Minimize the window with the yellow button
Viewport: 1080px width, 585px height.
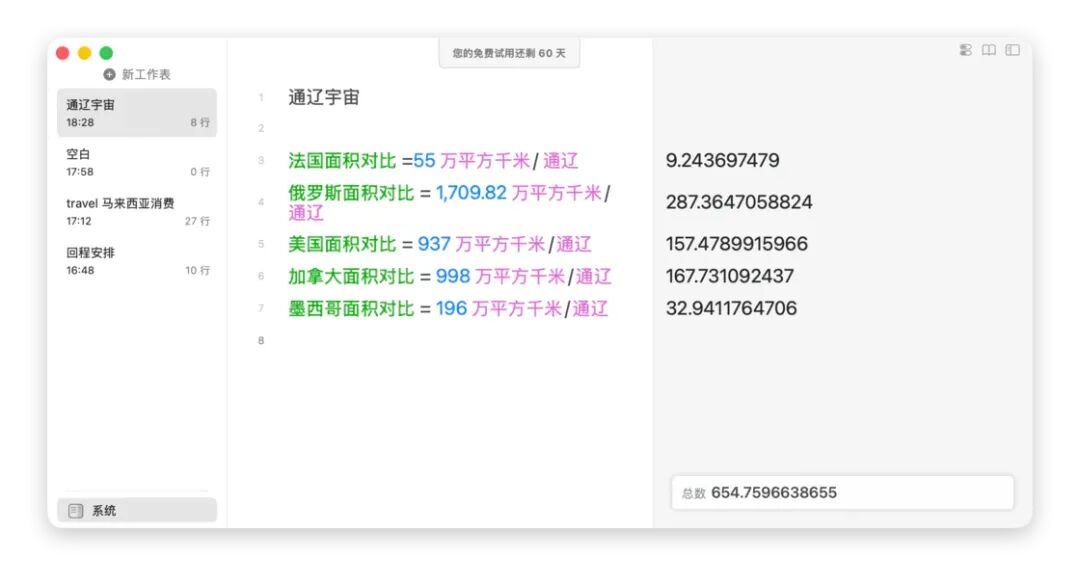85,53
